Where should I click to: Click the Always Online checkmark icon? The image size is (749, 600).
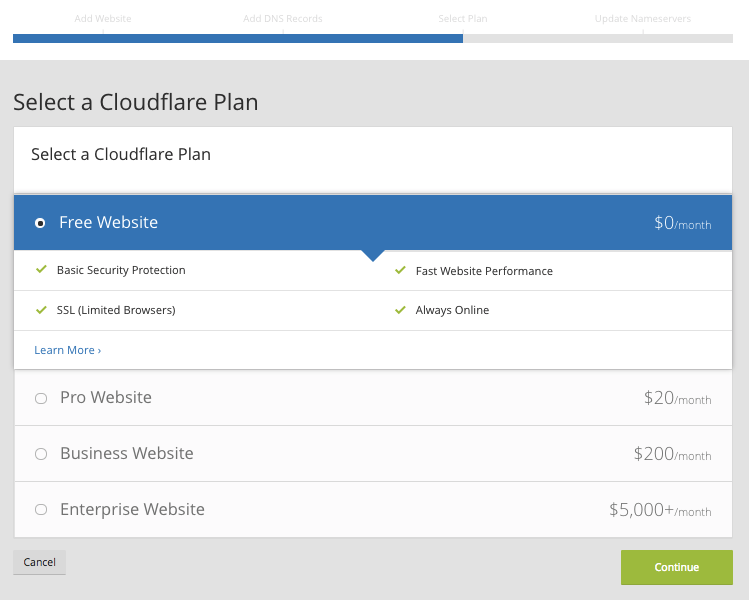point(400,310)
